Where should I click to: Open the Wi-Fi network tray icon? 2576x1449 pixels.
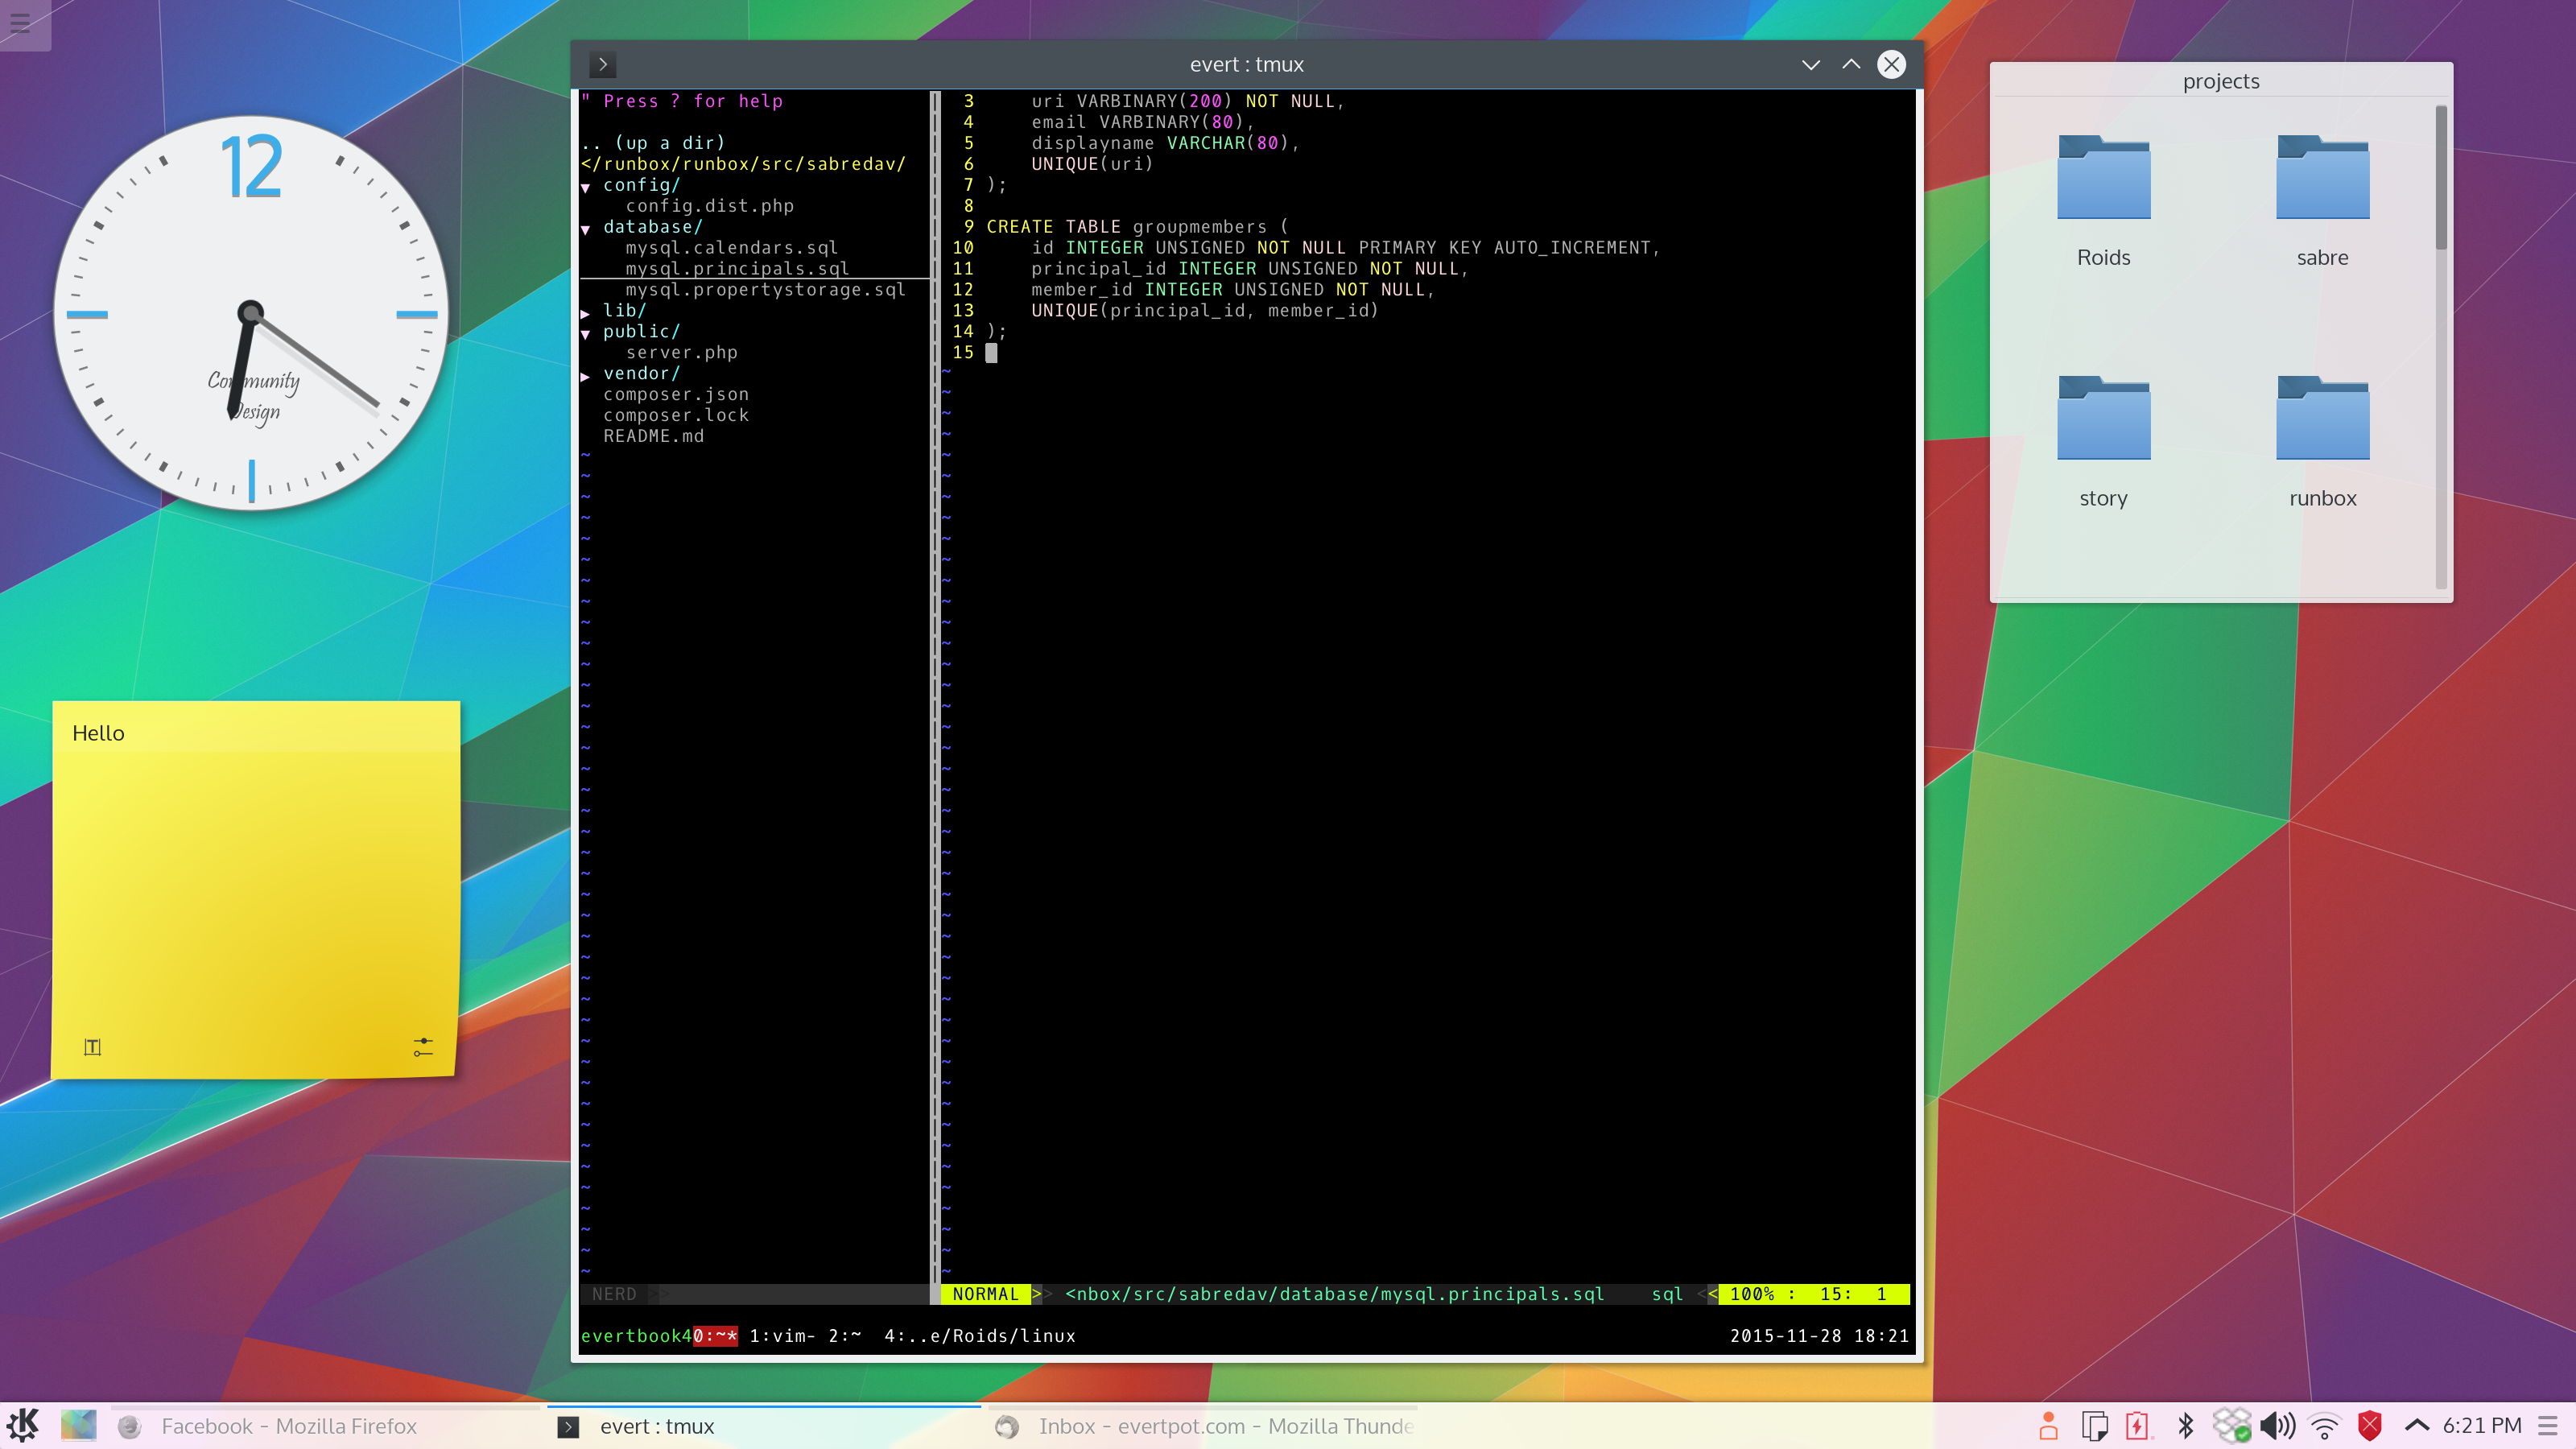point(2325,1426)
